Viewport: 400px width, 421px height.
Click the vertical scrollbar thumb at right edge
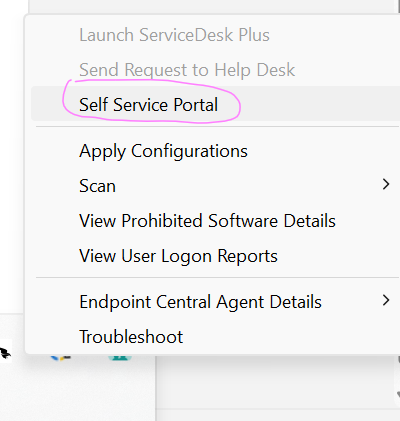click(x=399, y=359)
